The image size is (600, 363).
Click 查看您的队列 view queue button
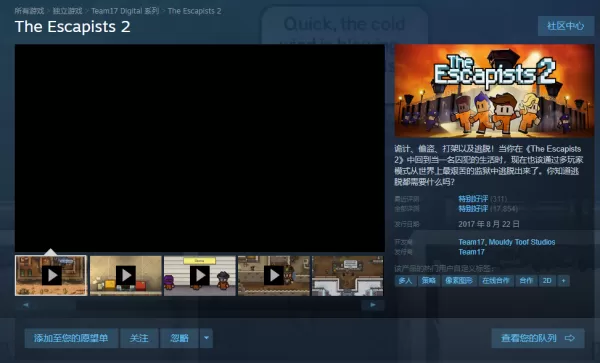538,338
